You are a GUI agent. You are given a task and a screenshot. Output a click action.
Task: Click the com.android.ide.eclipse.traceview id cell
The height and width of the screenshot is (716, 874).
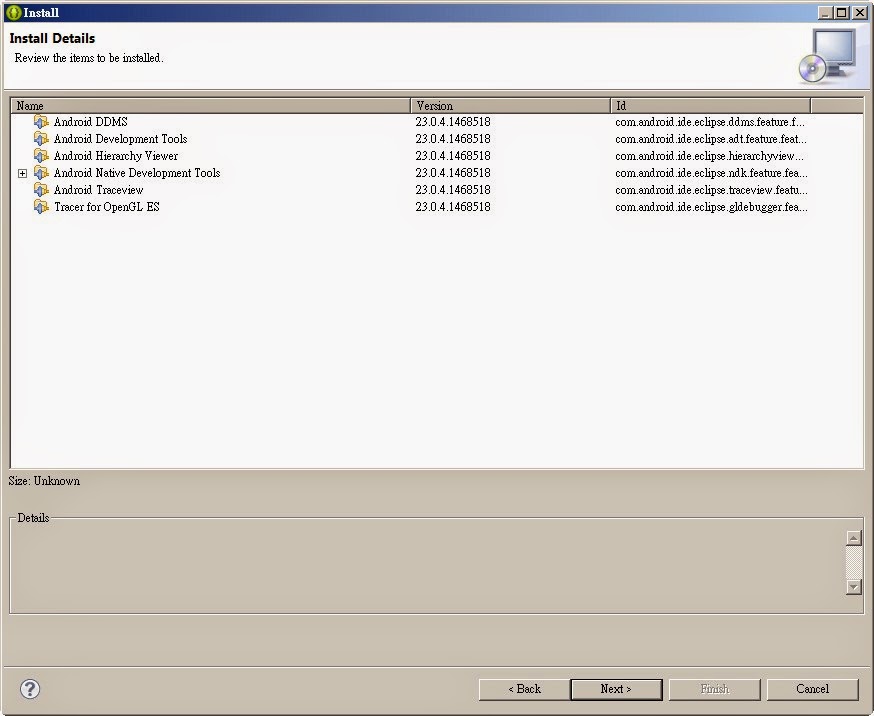[711, 189]
